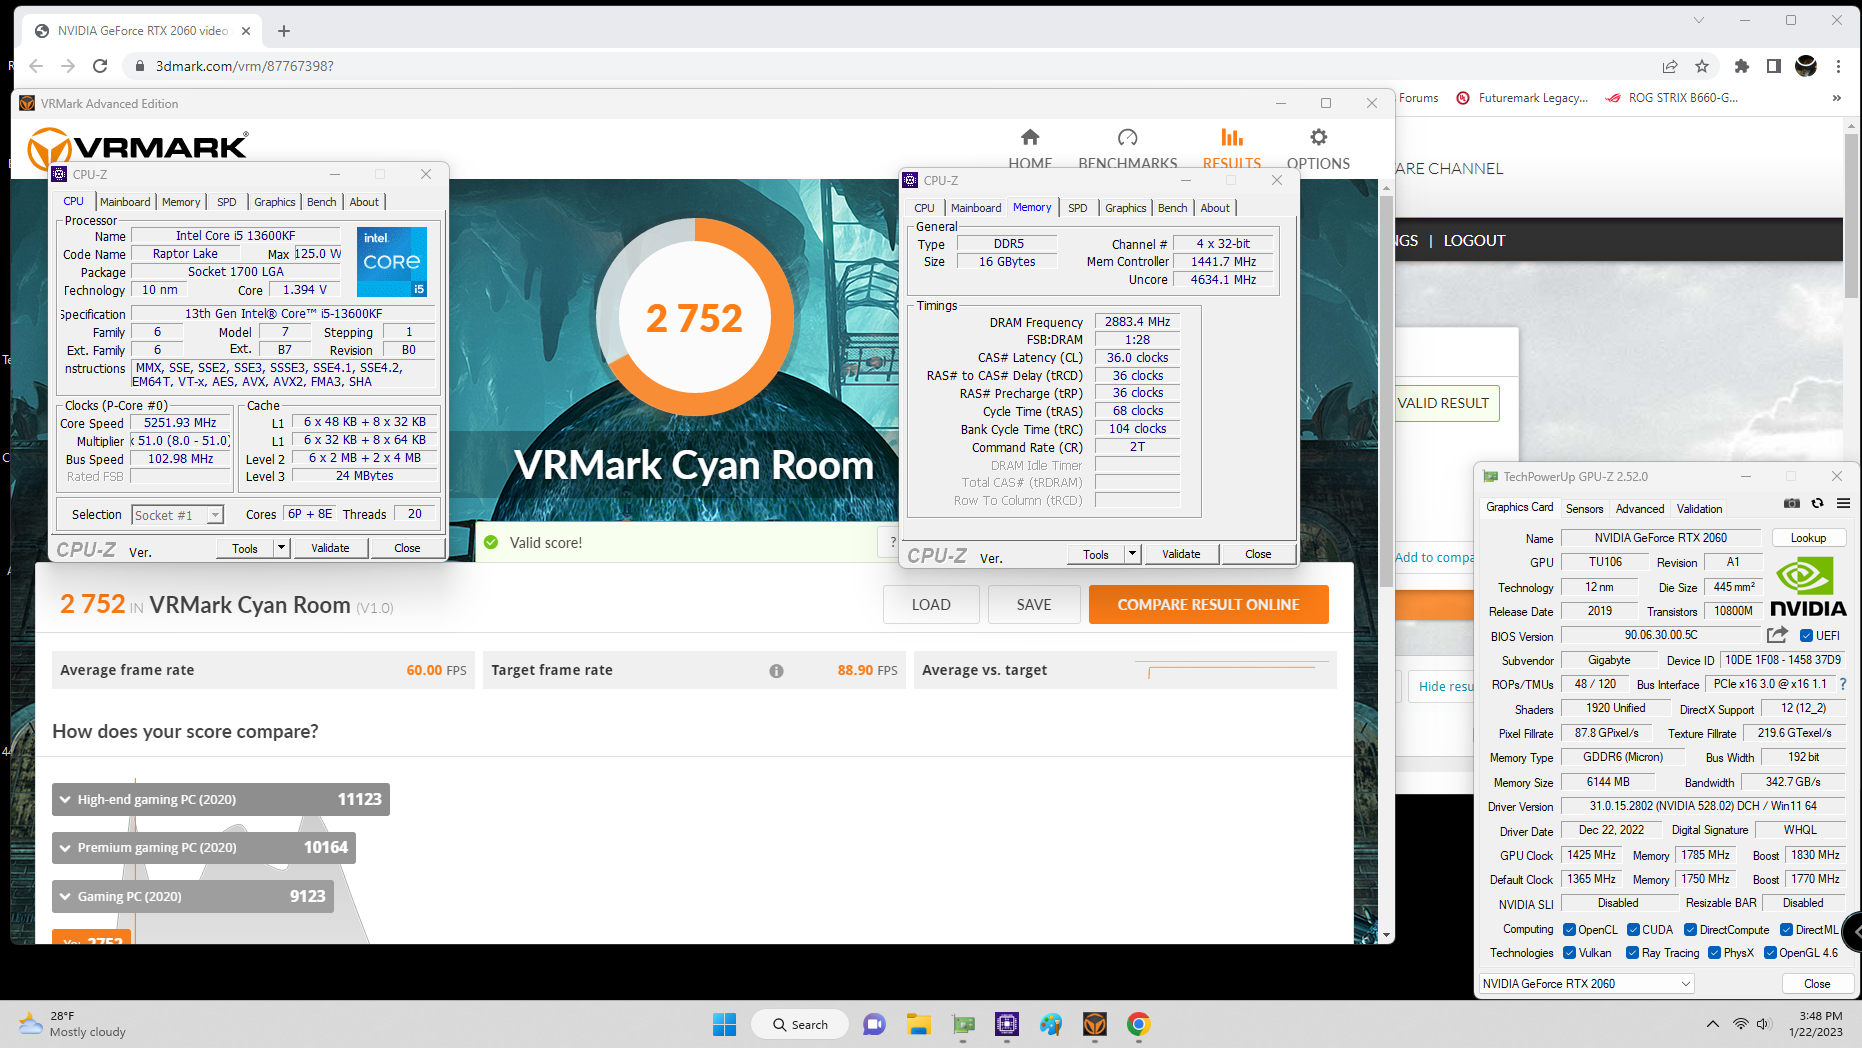Open the GPU selection dropdown in GPU-Z

point(1586,984)
